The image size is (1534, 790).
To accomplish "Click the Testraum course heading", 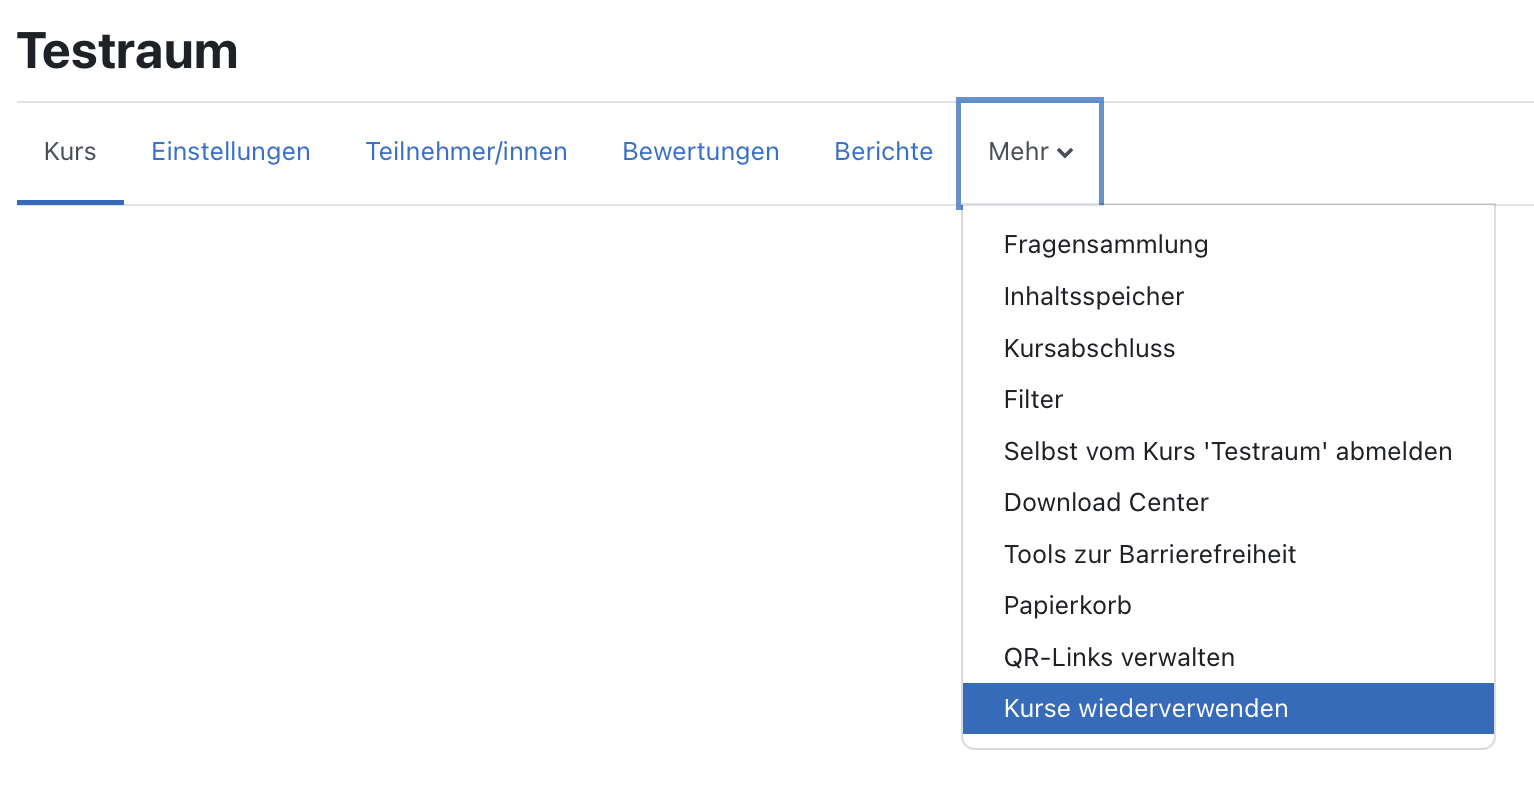I will click(127, 50).
